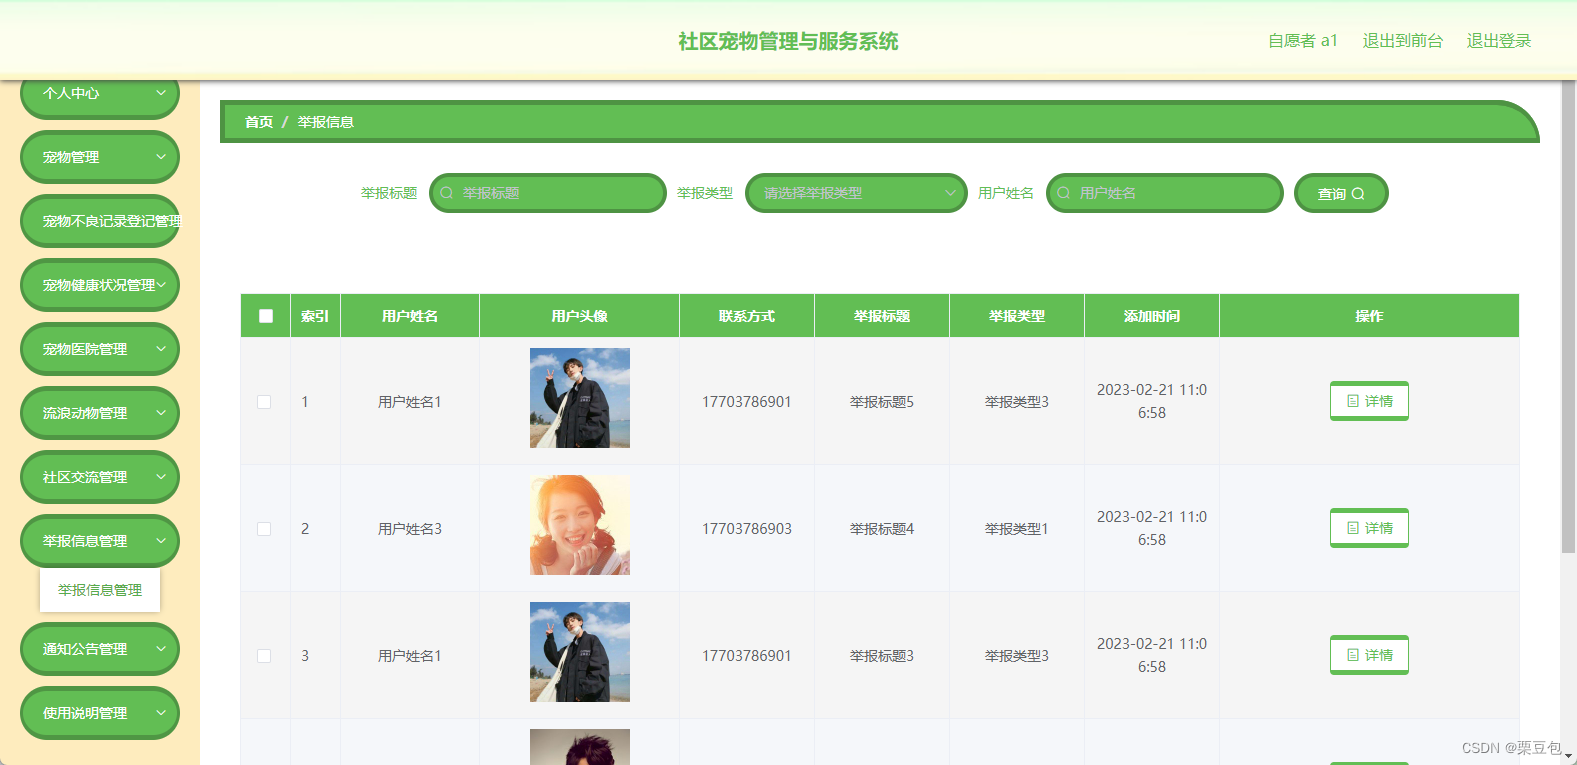Screen dimensions: 1577x765
Task: Click the search magnifier icon in 举报标题 field
Action: [447, 193]
